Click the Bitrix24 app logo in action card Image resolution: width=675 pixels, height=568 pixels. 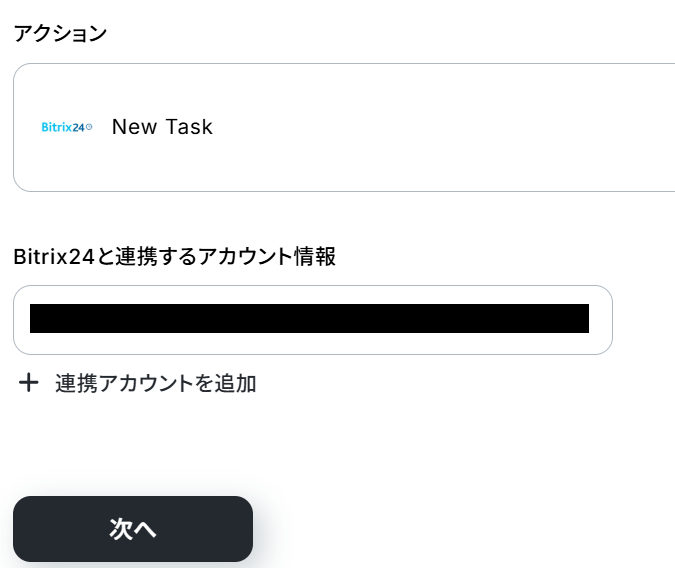[x=67, y=127]
